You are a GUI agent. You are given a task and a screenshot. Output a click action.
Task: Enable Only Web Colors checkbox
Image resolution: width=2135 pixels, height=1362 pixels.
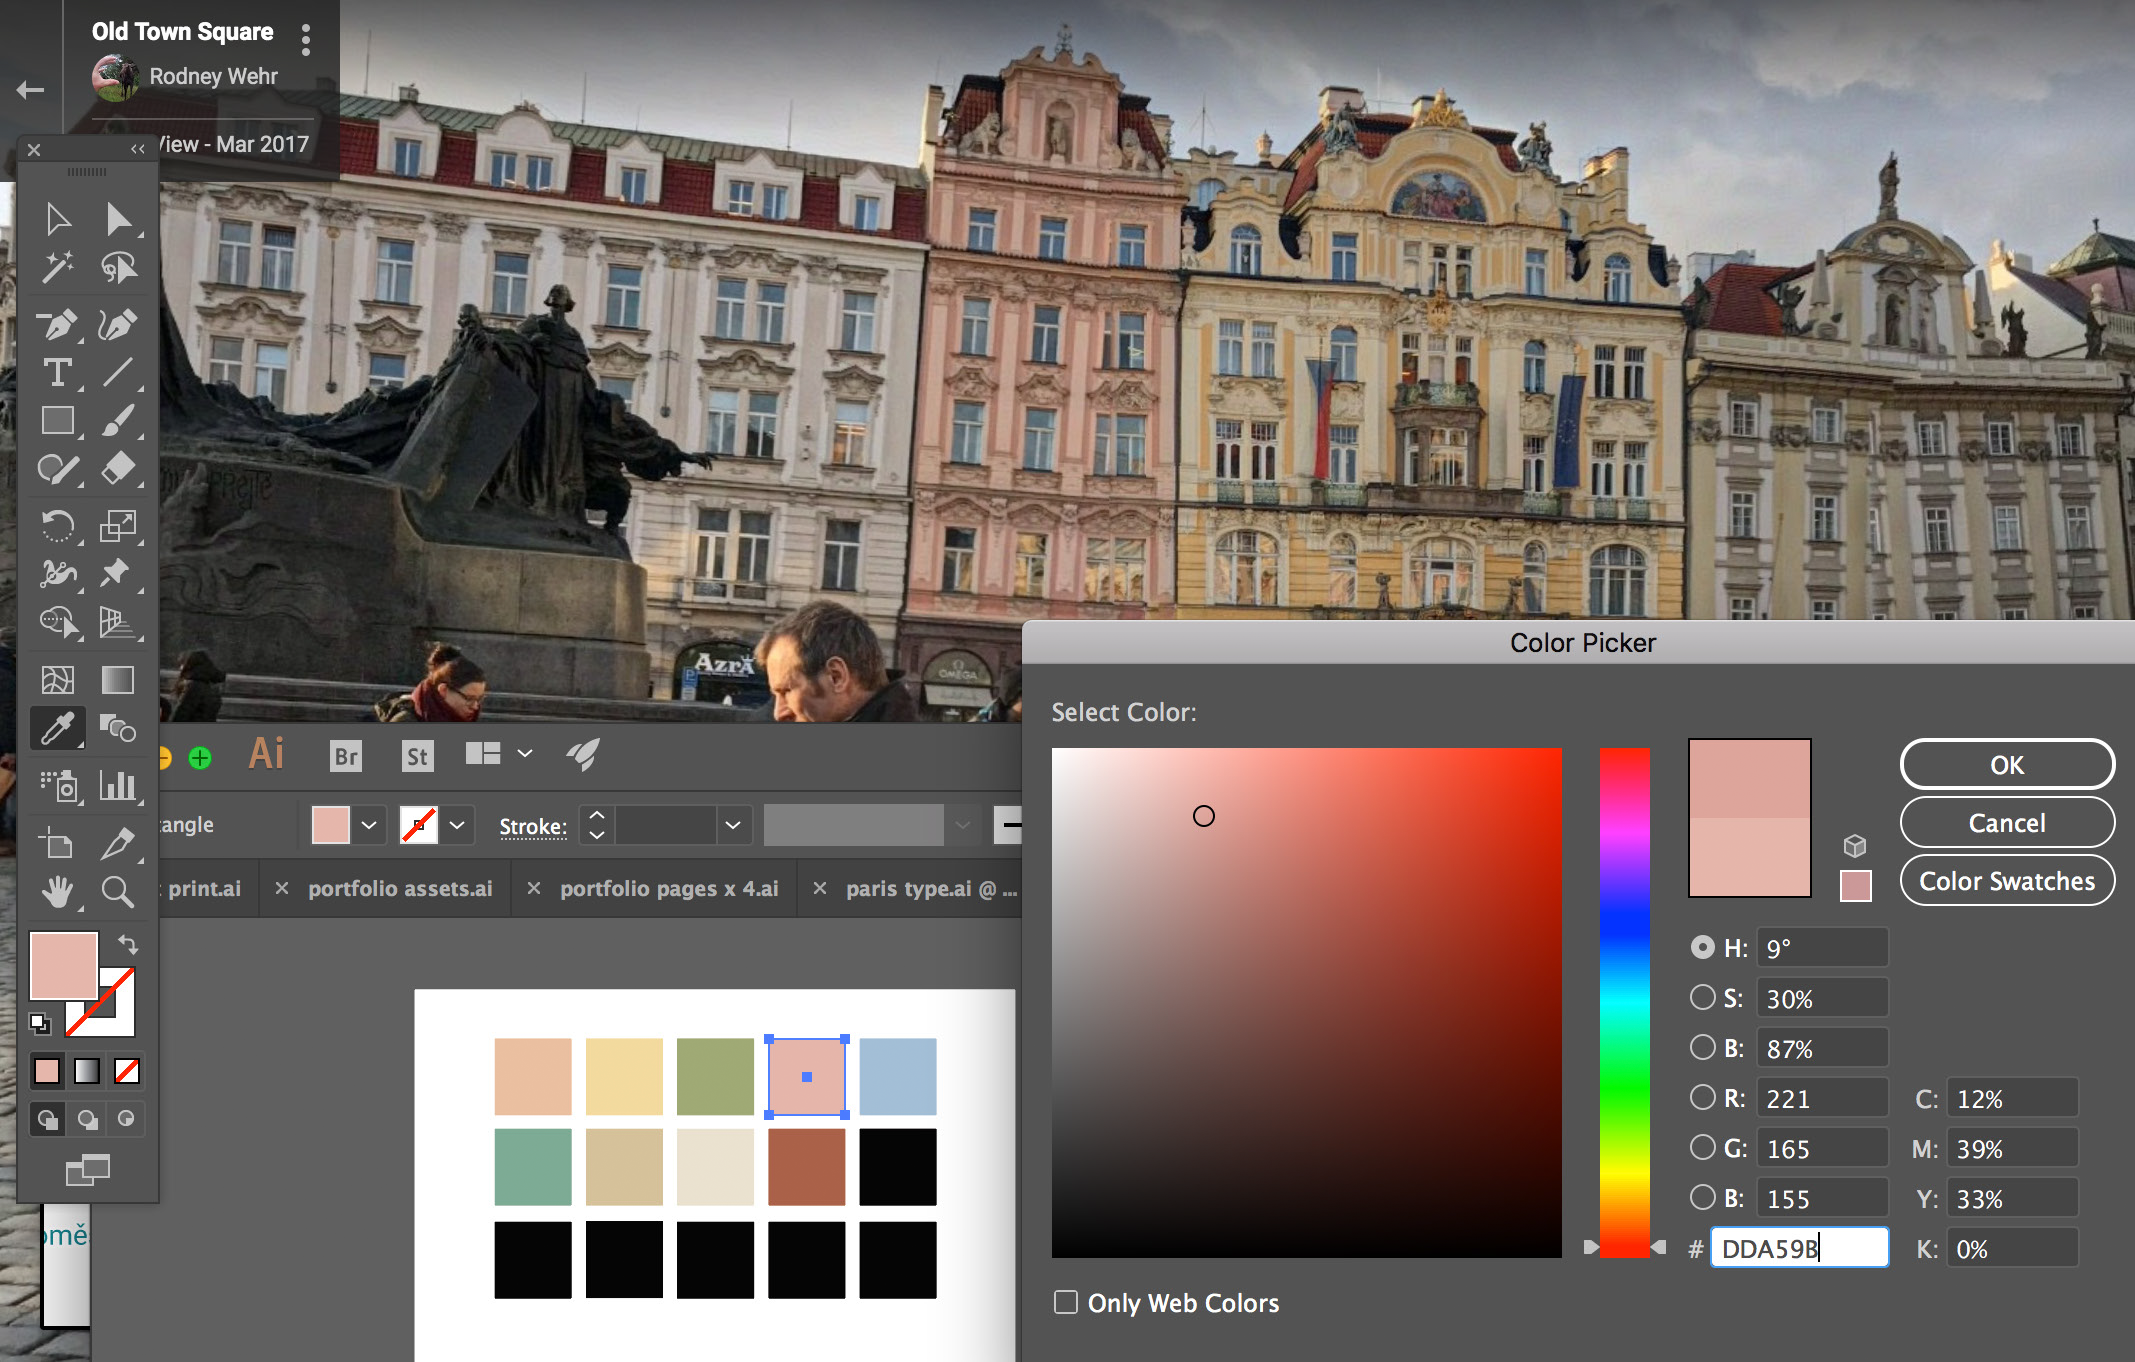[x=1066, y=1302]
